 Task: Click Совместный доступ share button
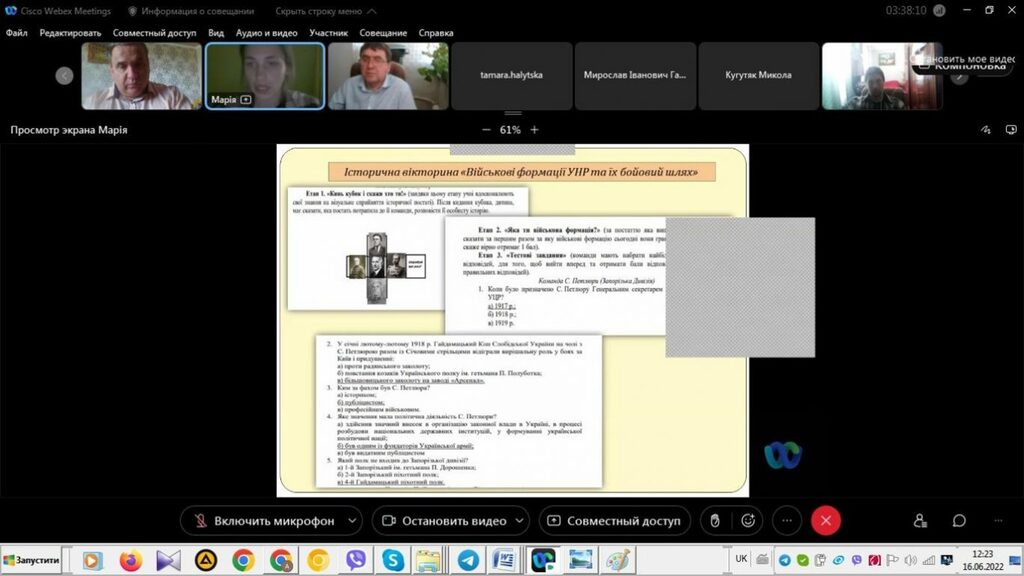point(614,521)
